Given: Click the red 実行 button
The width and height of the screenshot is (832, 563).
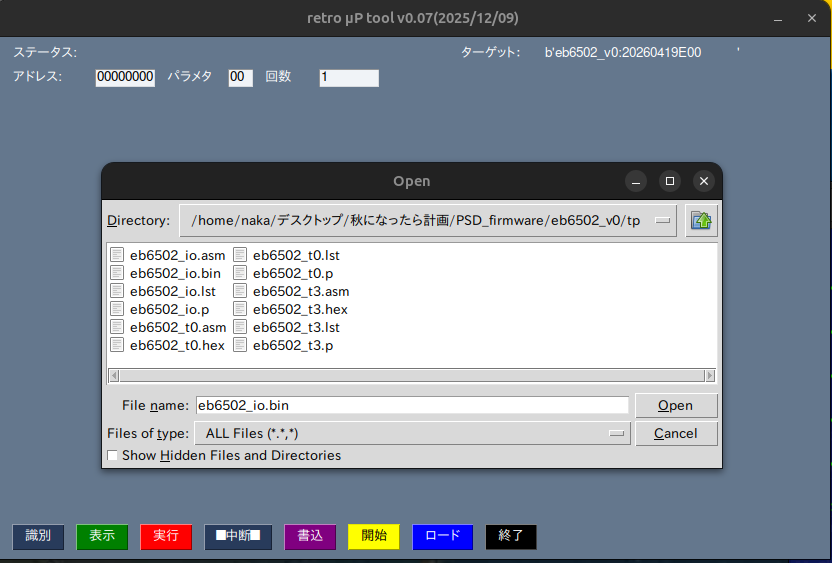Looking at the screenshot, I should point(166,537).
